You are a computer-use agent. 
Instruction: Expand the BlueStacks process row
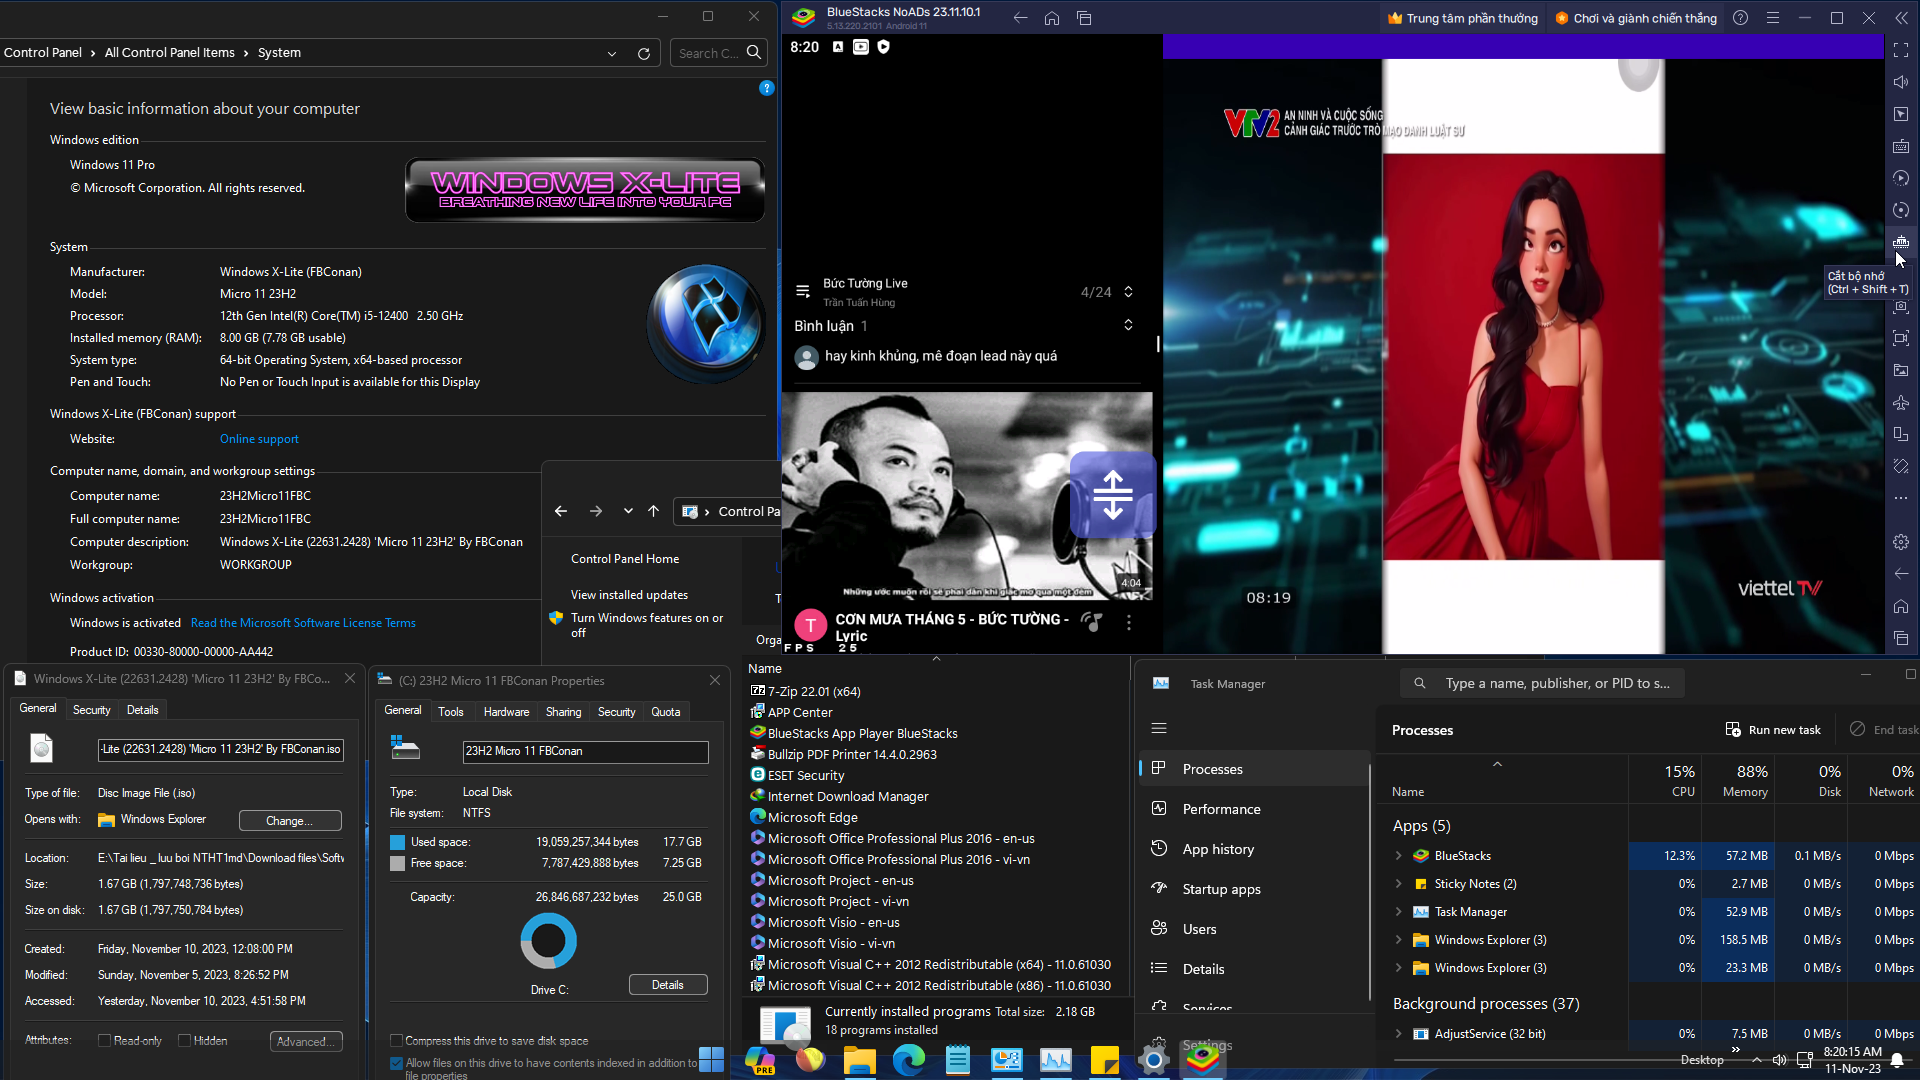coord(1398,856)
